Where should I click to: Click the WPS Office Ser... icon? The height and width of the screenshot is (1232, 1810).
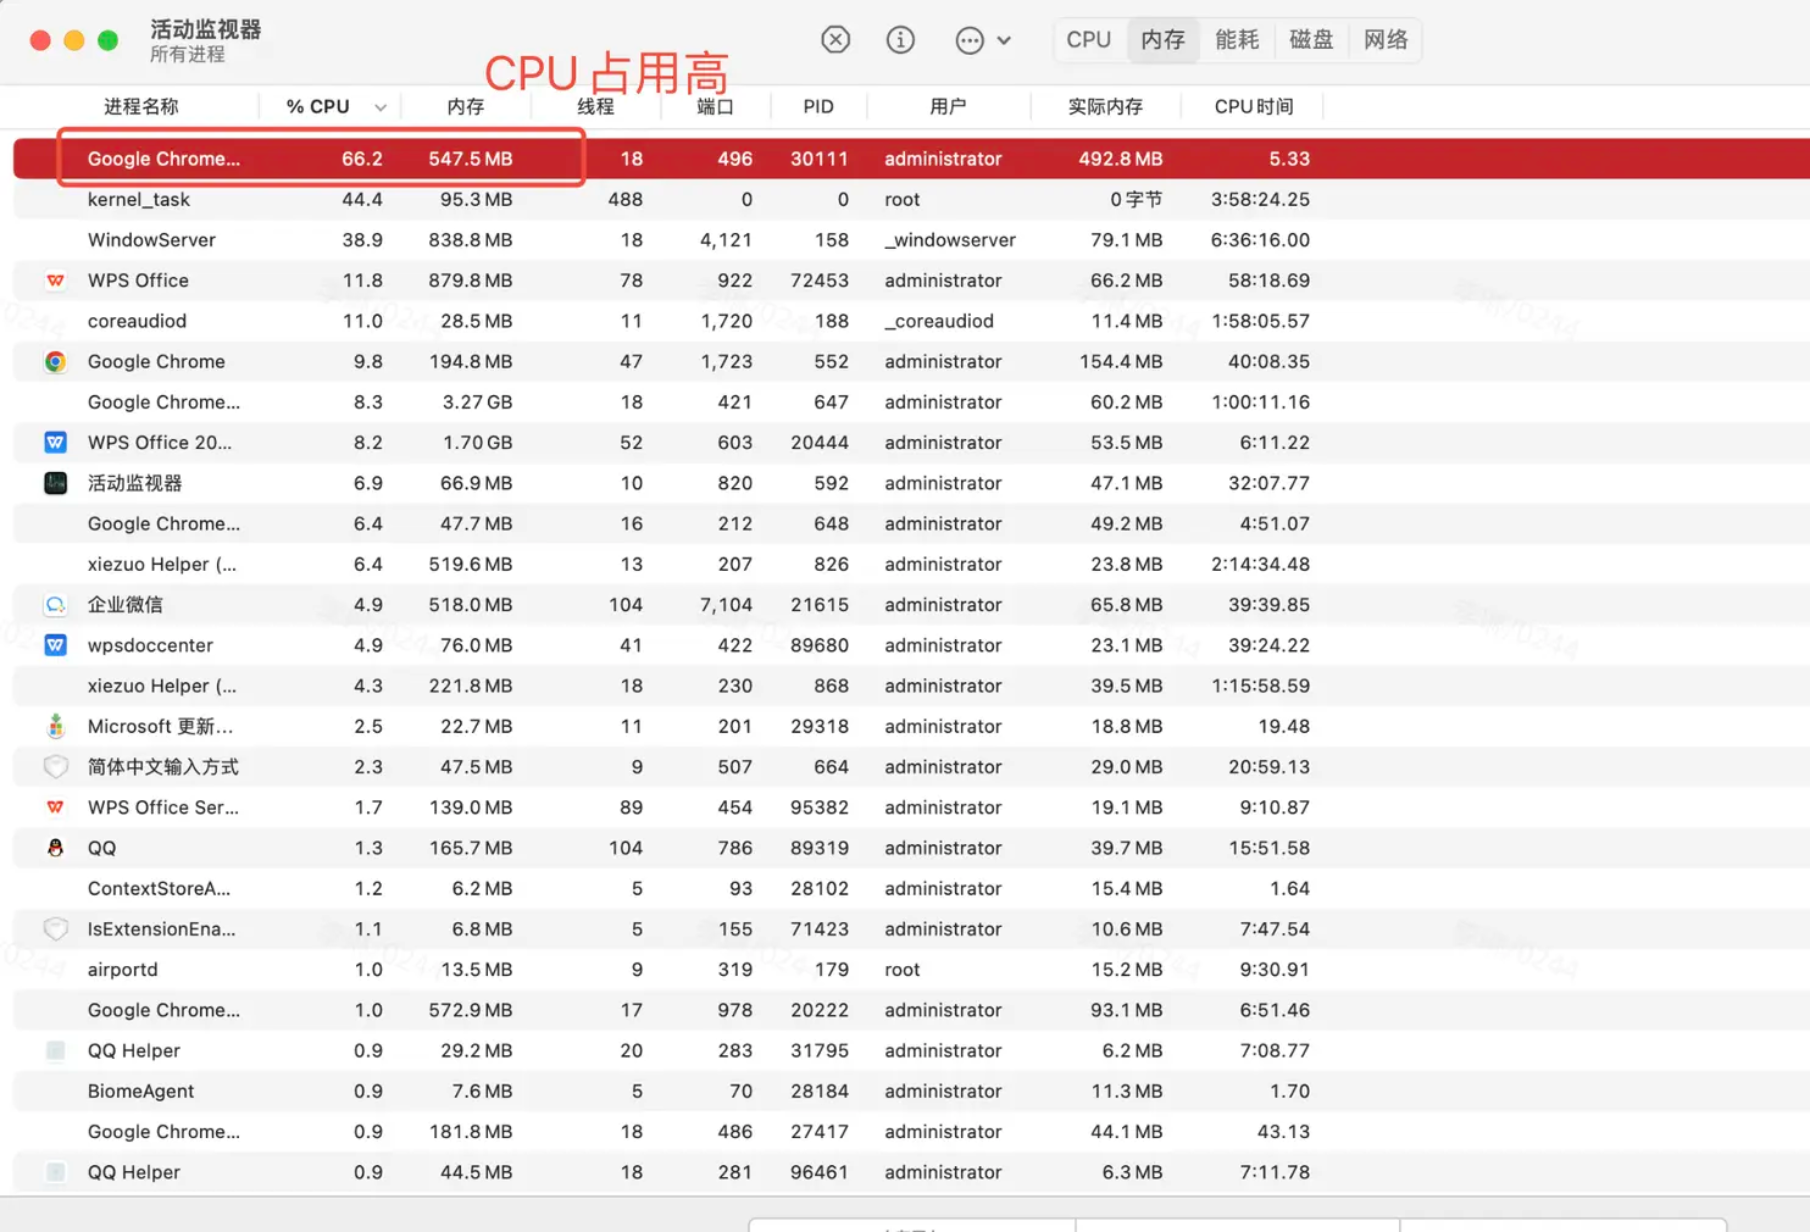pos(55,808)
